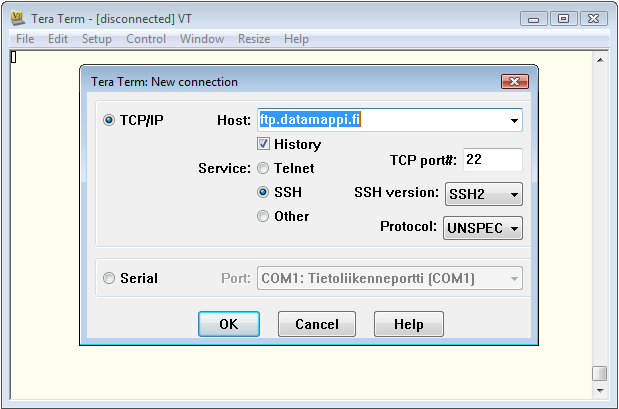Confirm the connection with OK
The image size is (619, 409).
pos(229,324)
